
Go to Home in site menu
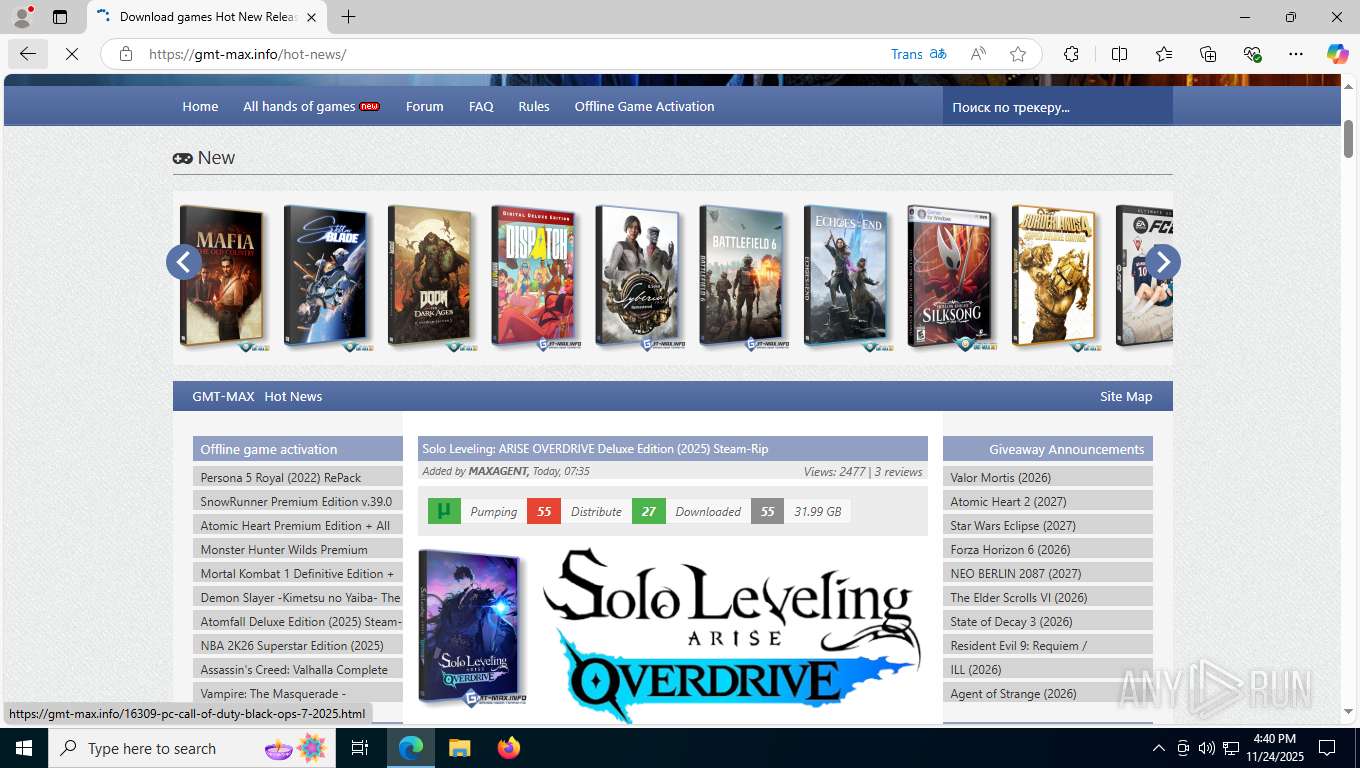(200, 106)
